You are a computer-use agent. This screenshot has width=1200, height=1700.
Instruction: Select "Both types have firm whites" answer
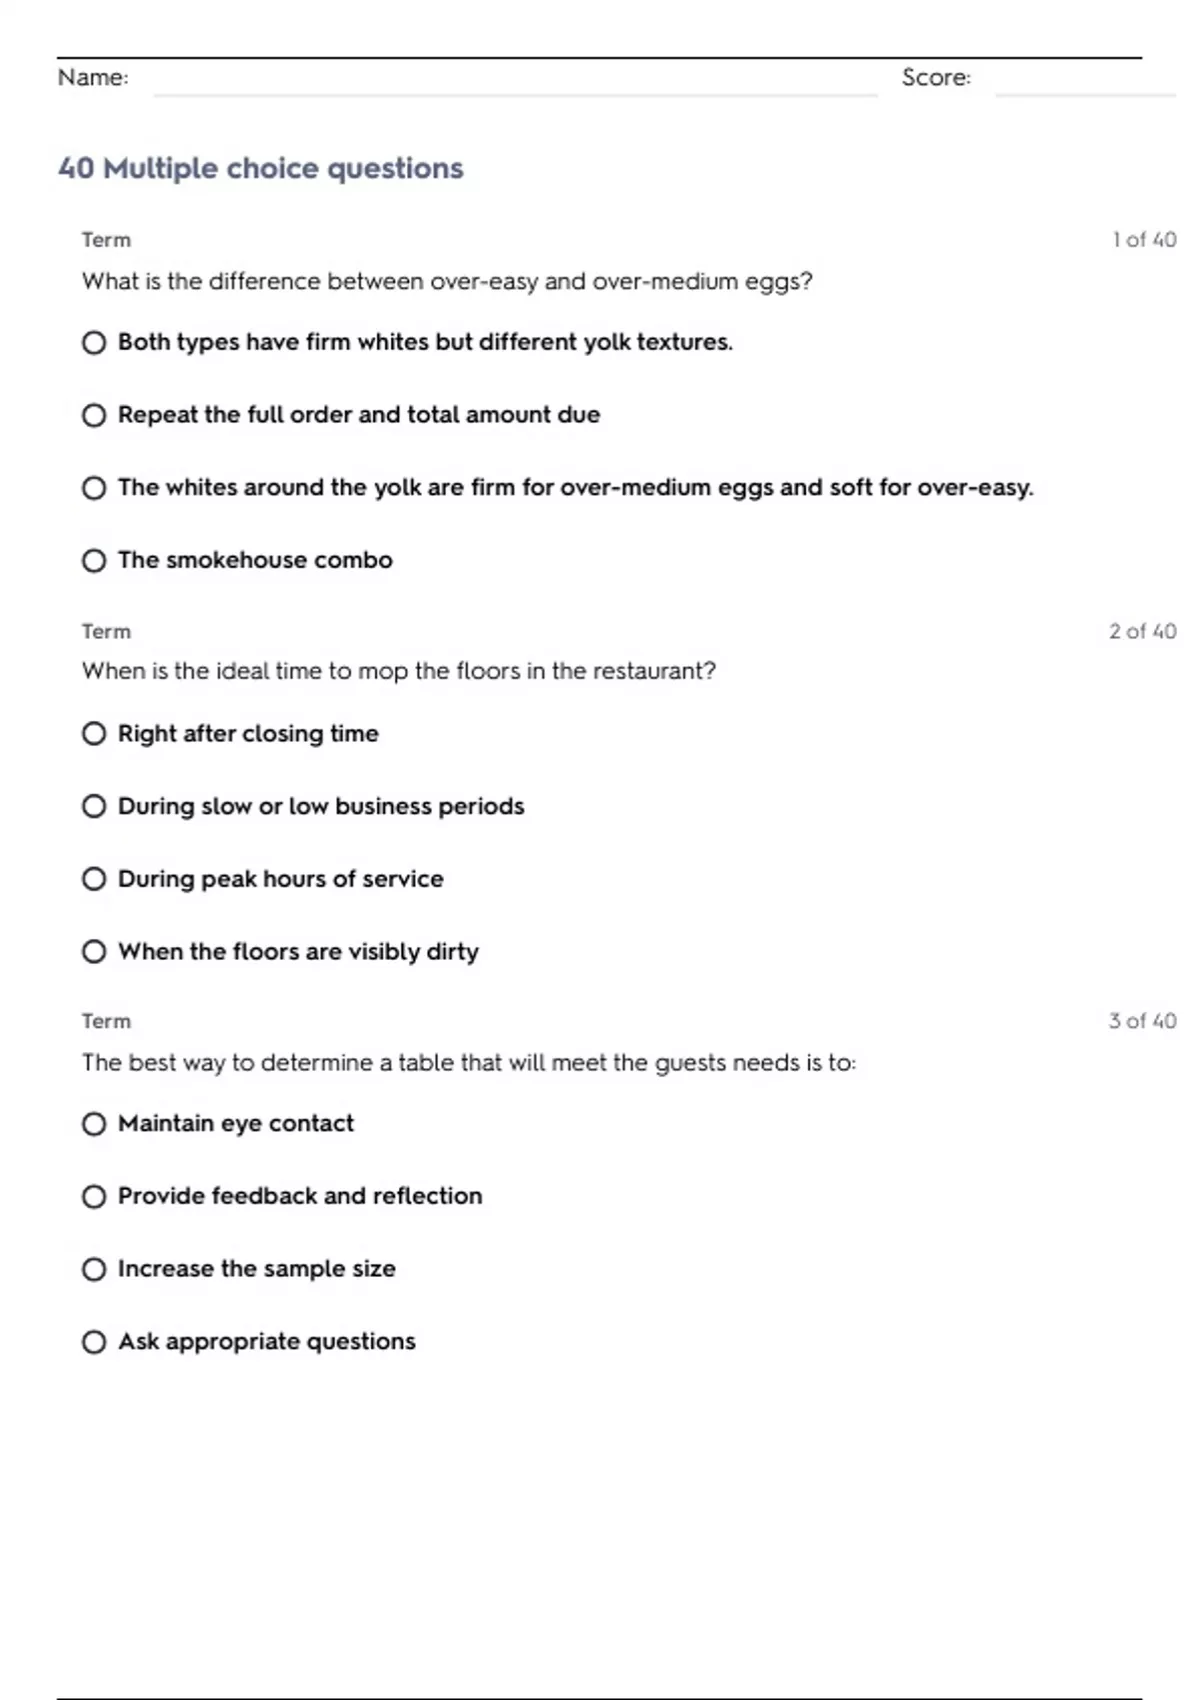click(94, 343)
